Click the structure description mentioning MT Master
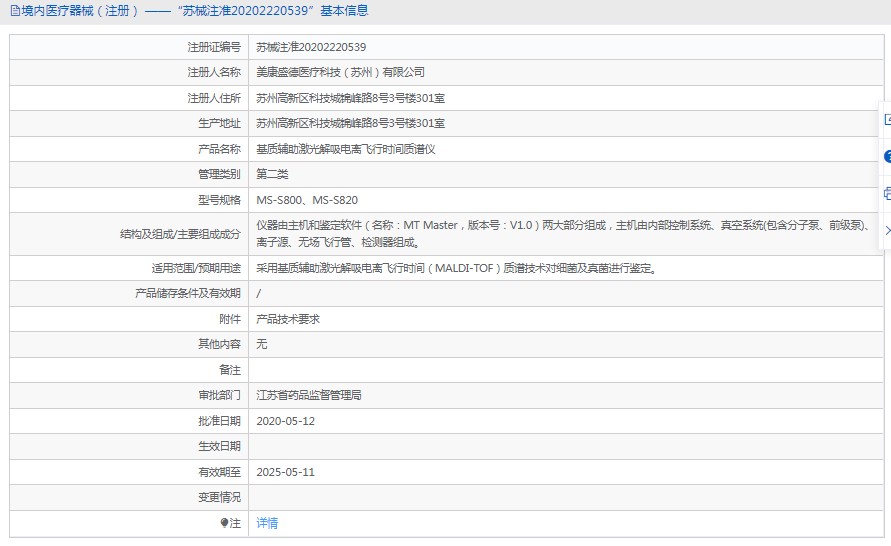Screen dimensions: 891x546 click(564, 234)
